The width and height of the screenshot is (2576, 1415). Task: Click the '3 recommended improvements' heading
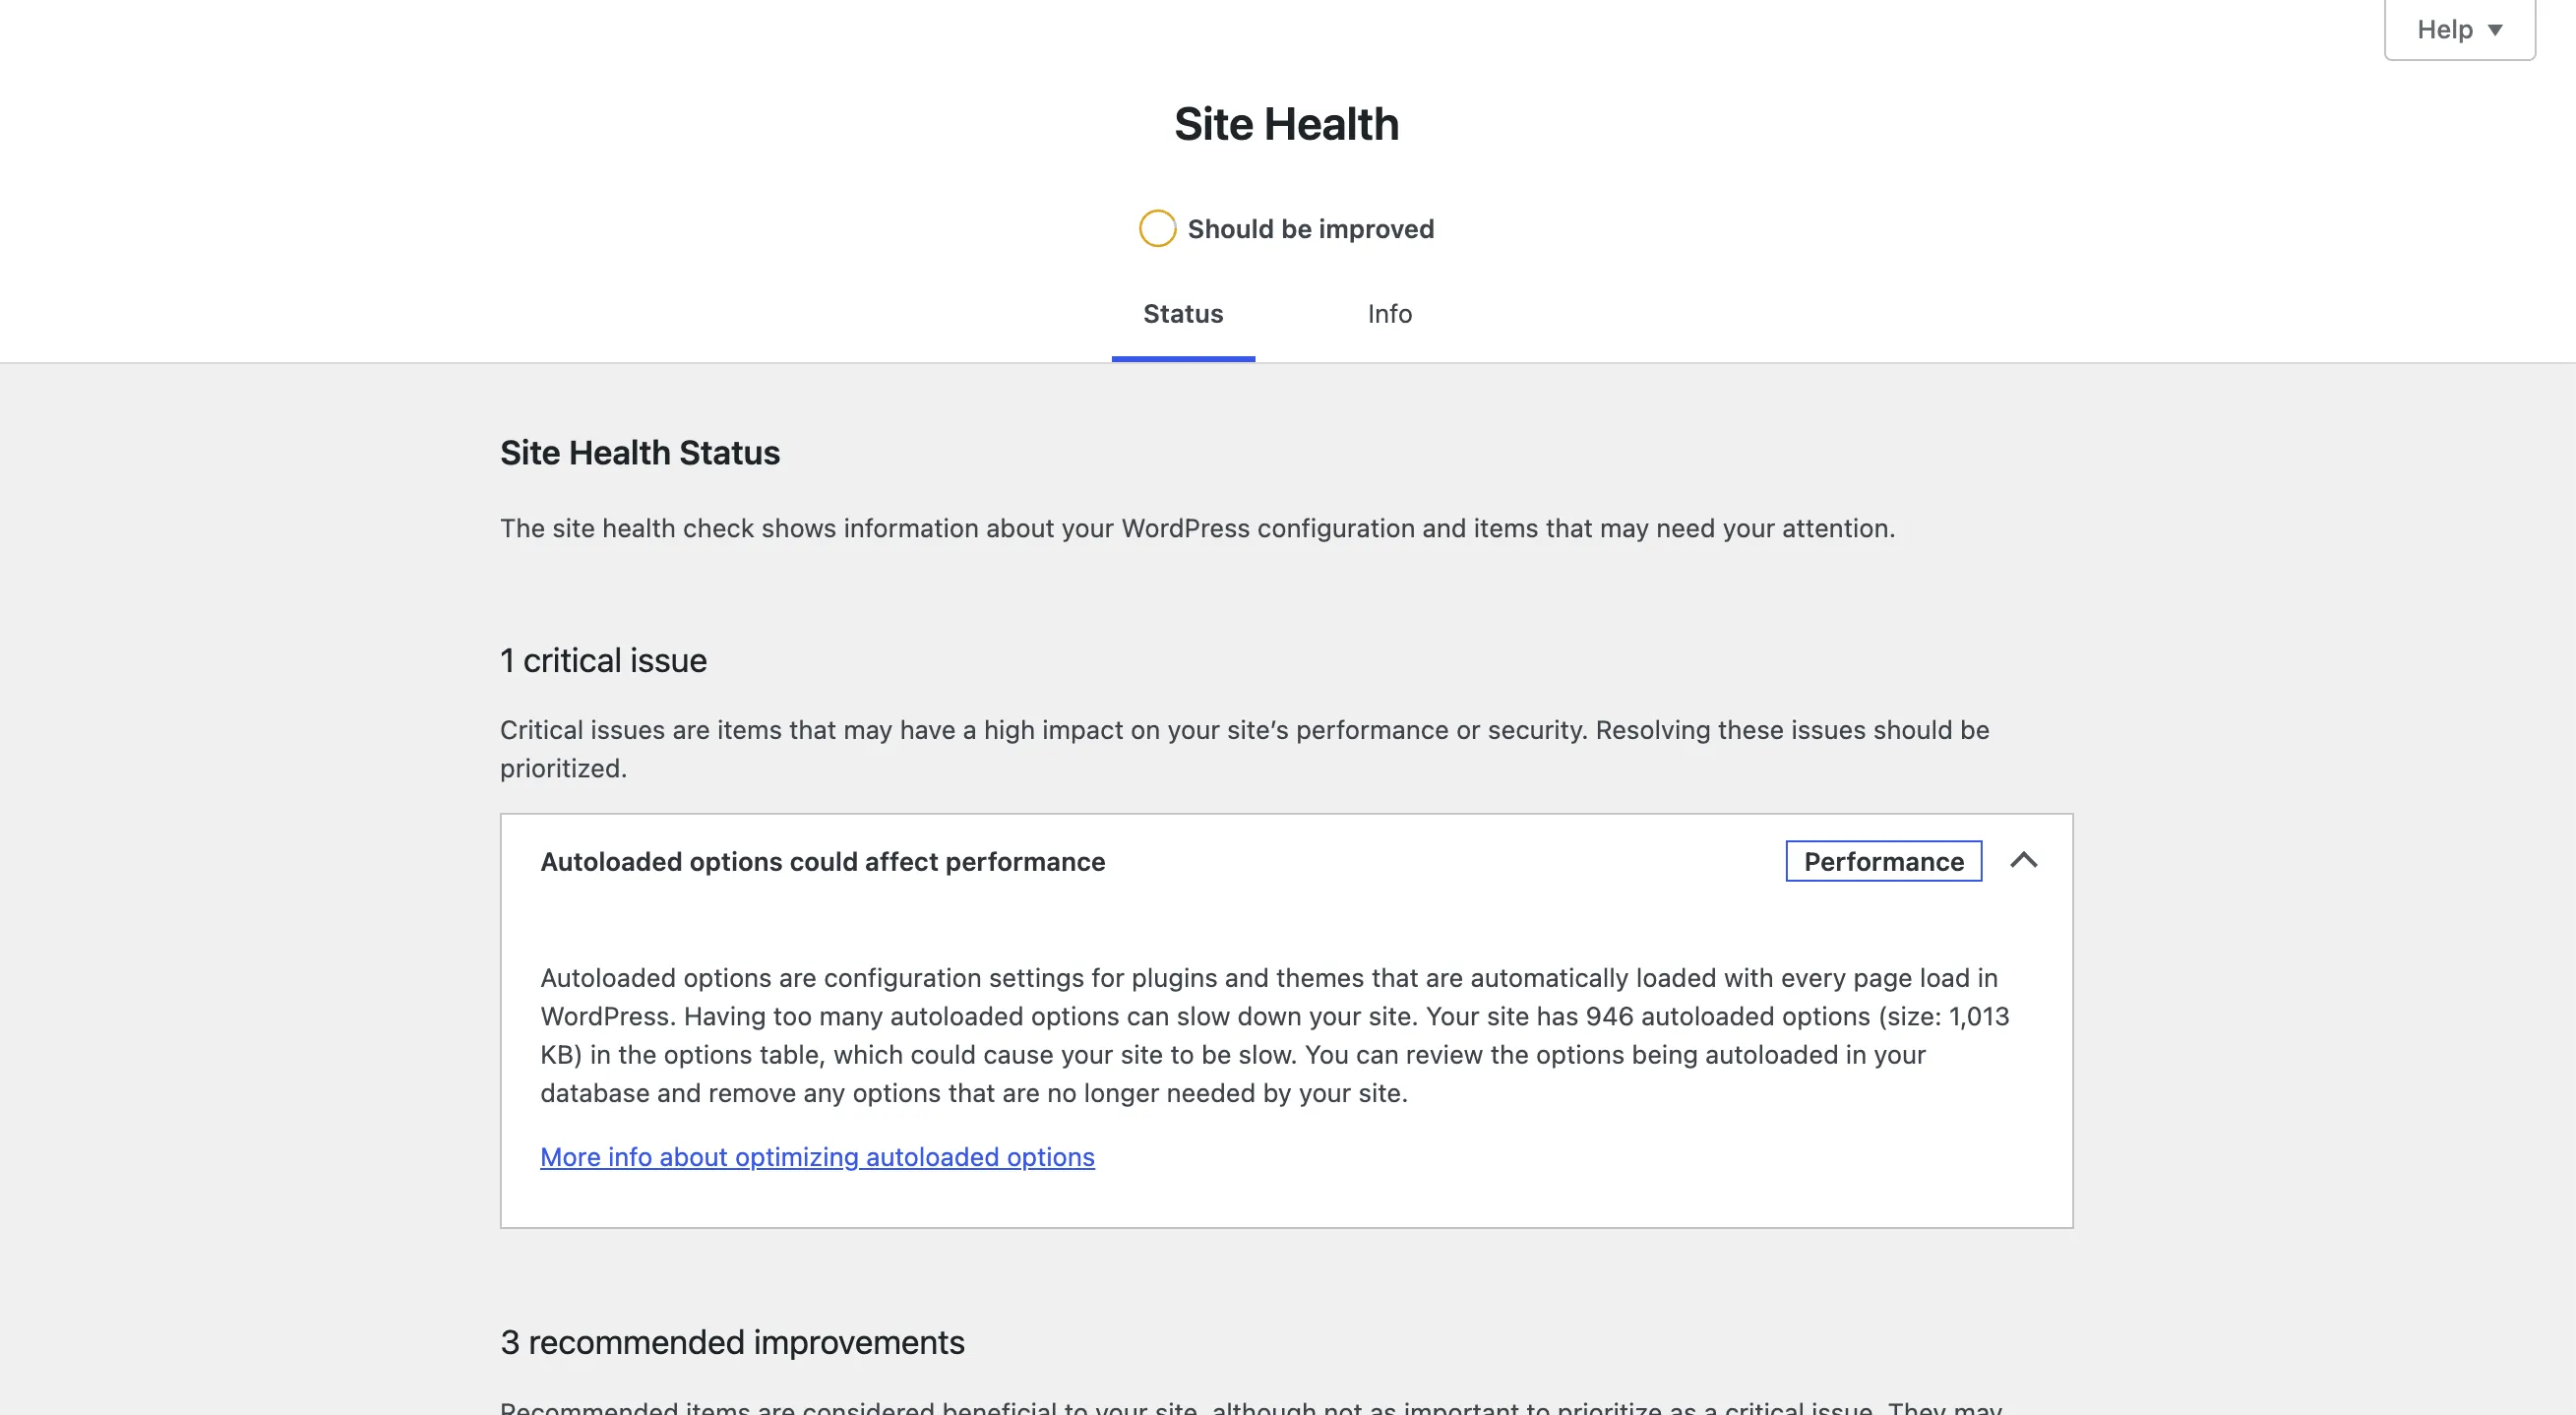[x=732, y=1341]
